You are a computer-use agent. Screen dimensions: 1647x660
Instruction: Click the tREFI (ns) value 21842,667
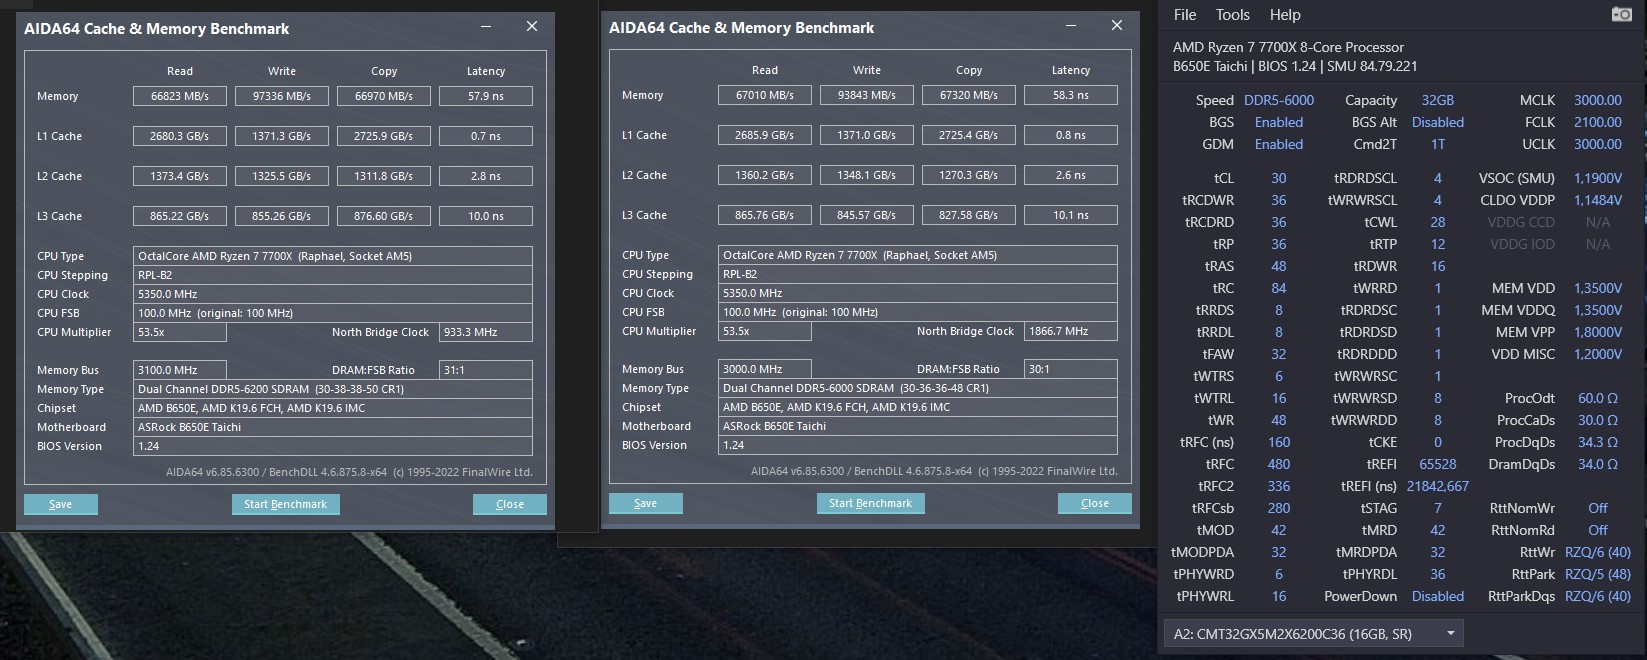coord(1438,486)
